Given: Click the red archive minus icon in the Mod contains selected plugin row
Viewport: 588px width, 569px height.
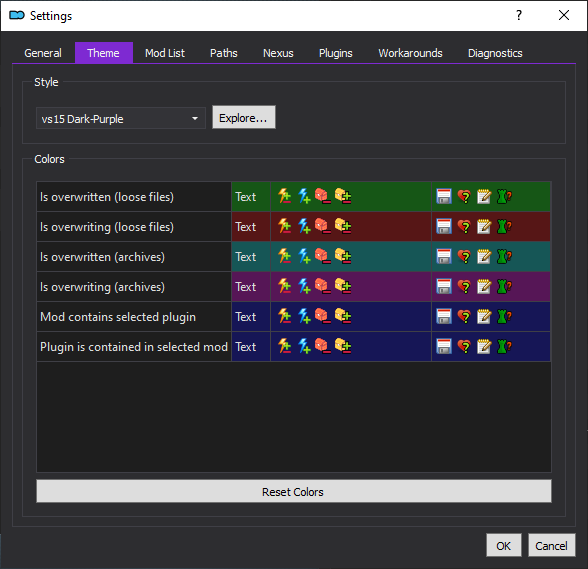Looking at the screenshot, I should pos(323,316).
